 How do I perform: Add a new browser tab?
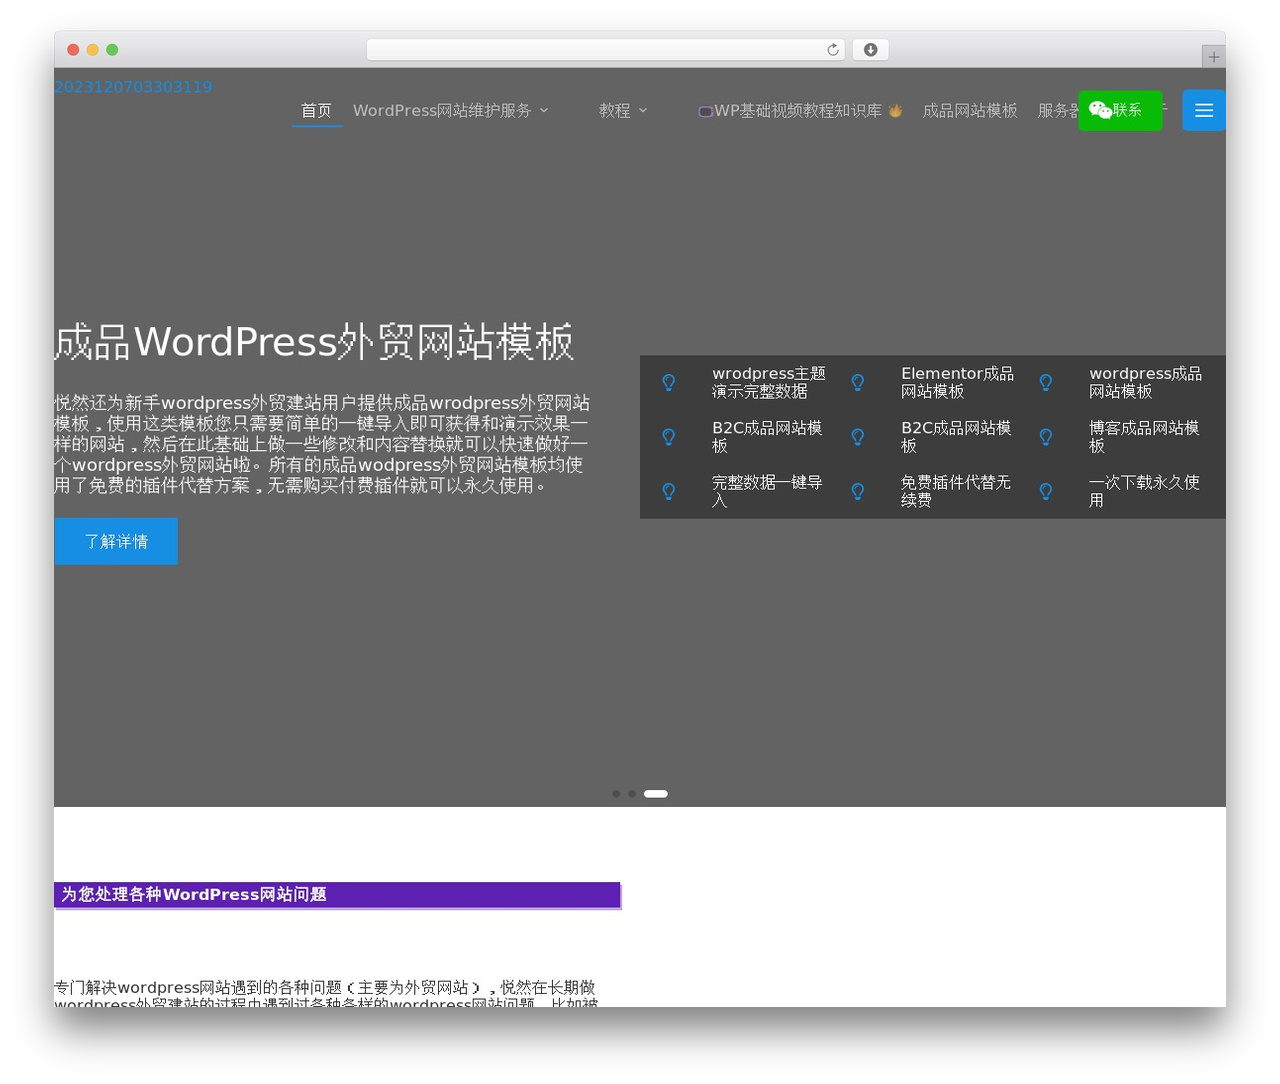tap(1213, 57)
